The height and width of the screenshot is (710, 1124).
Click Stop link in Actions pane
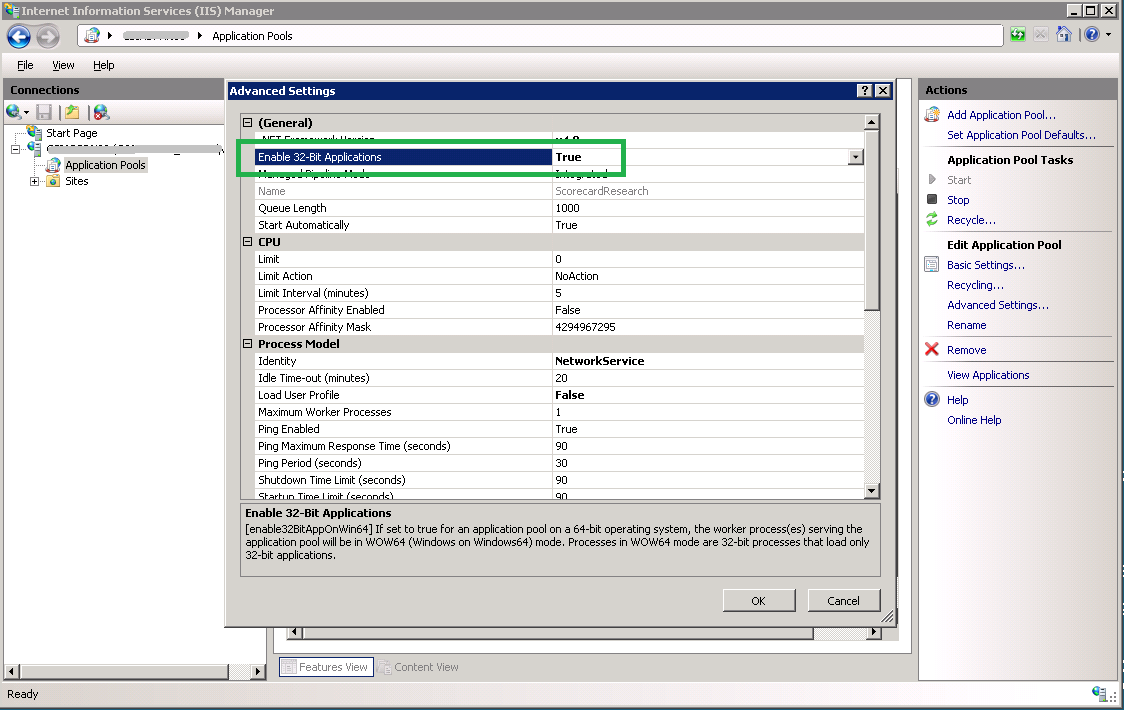point(958,200)
